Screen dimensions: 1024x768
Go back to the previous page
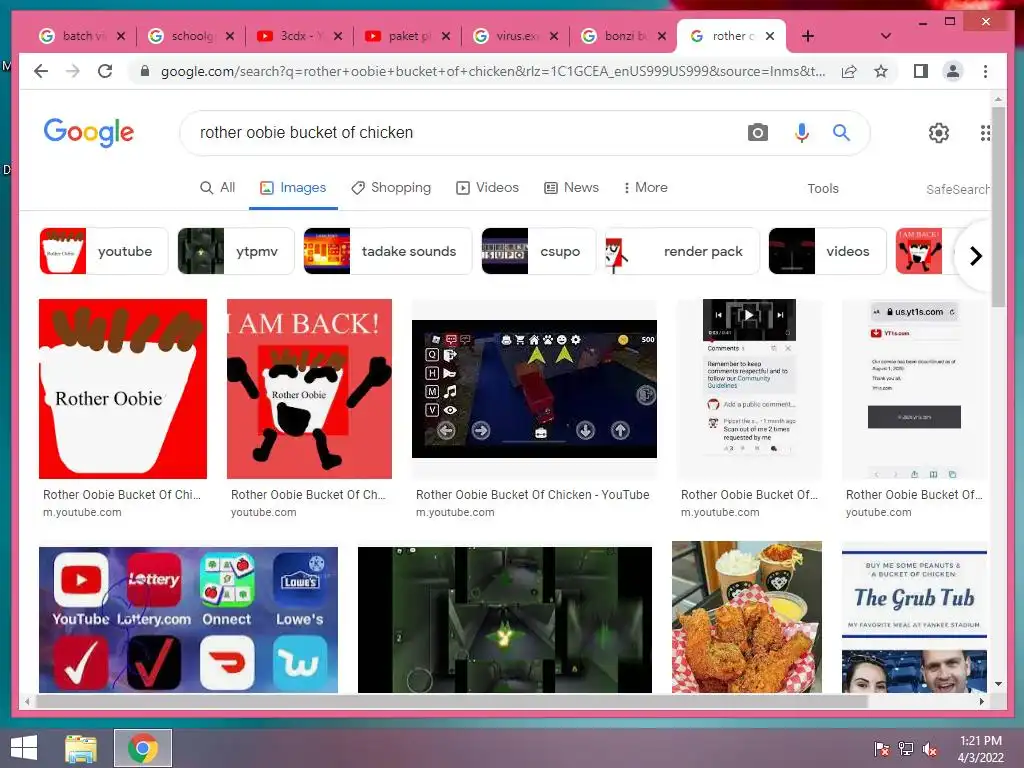click(40, 71)
